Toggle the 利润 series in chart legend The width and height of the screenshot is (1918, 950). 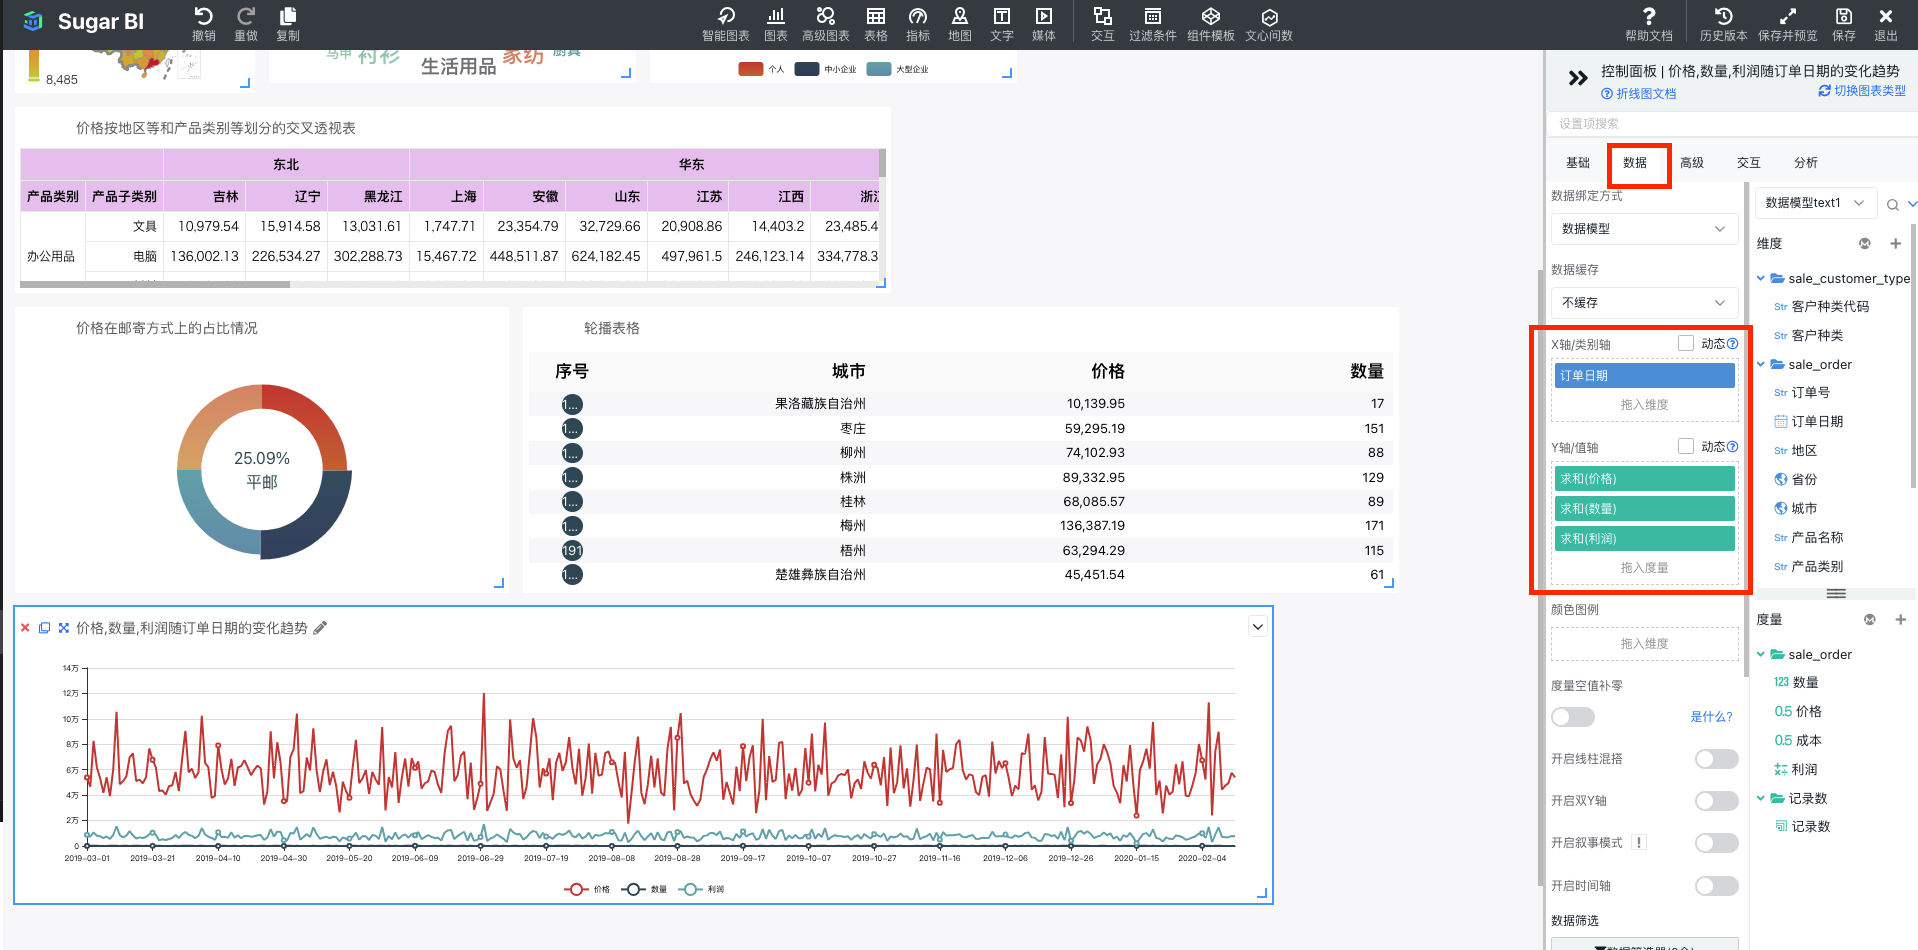701,889
